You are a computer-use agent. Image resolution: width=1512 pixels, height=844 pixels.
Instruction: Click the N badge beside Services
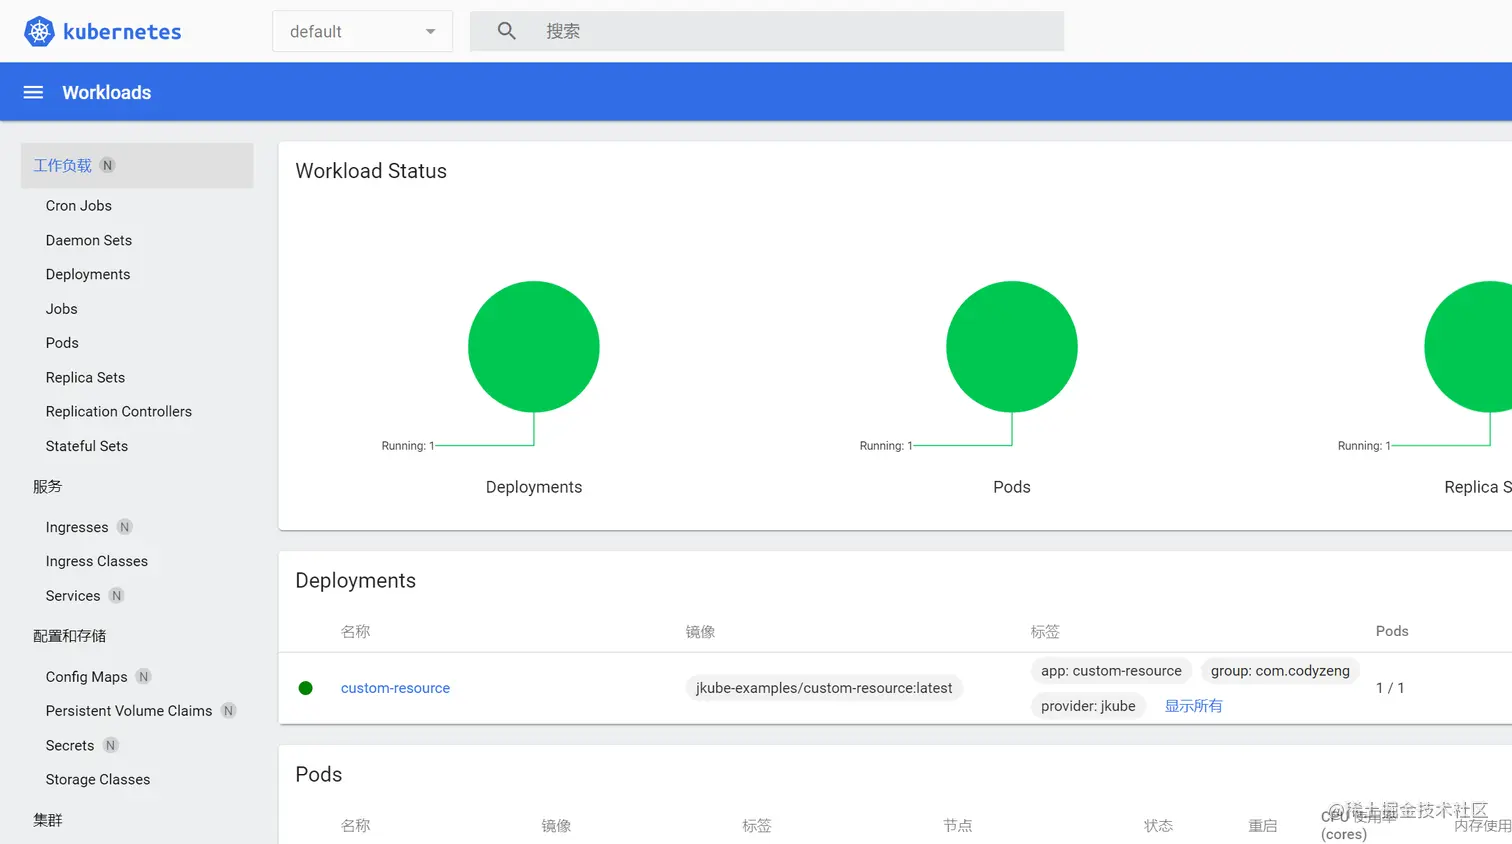coord(116,596)
